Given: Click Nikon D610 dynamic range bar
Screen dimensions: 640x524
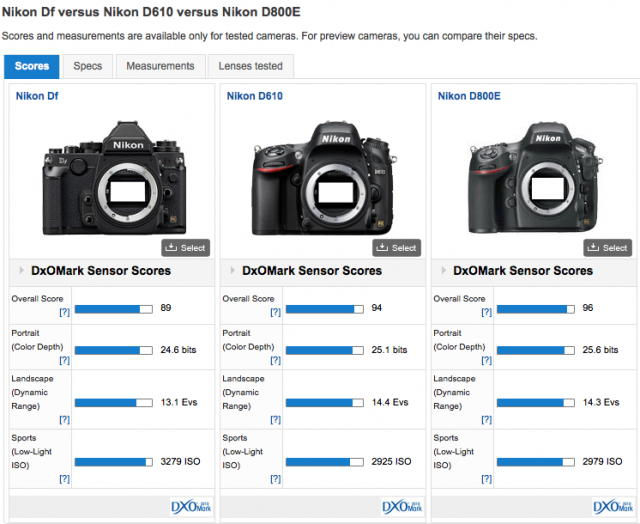Looking at the screenshot, I should tap(325, 403).
